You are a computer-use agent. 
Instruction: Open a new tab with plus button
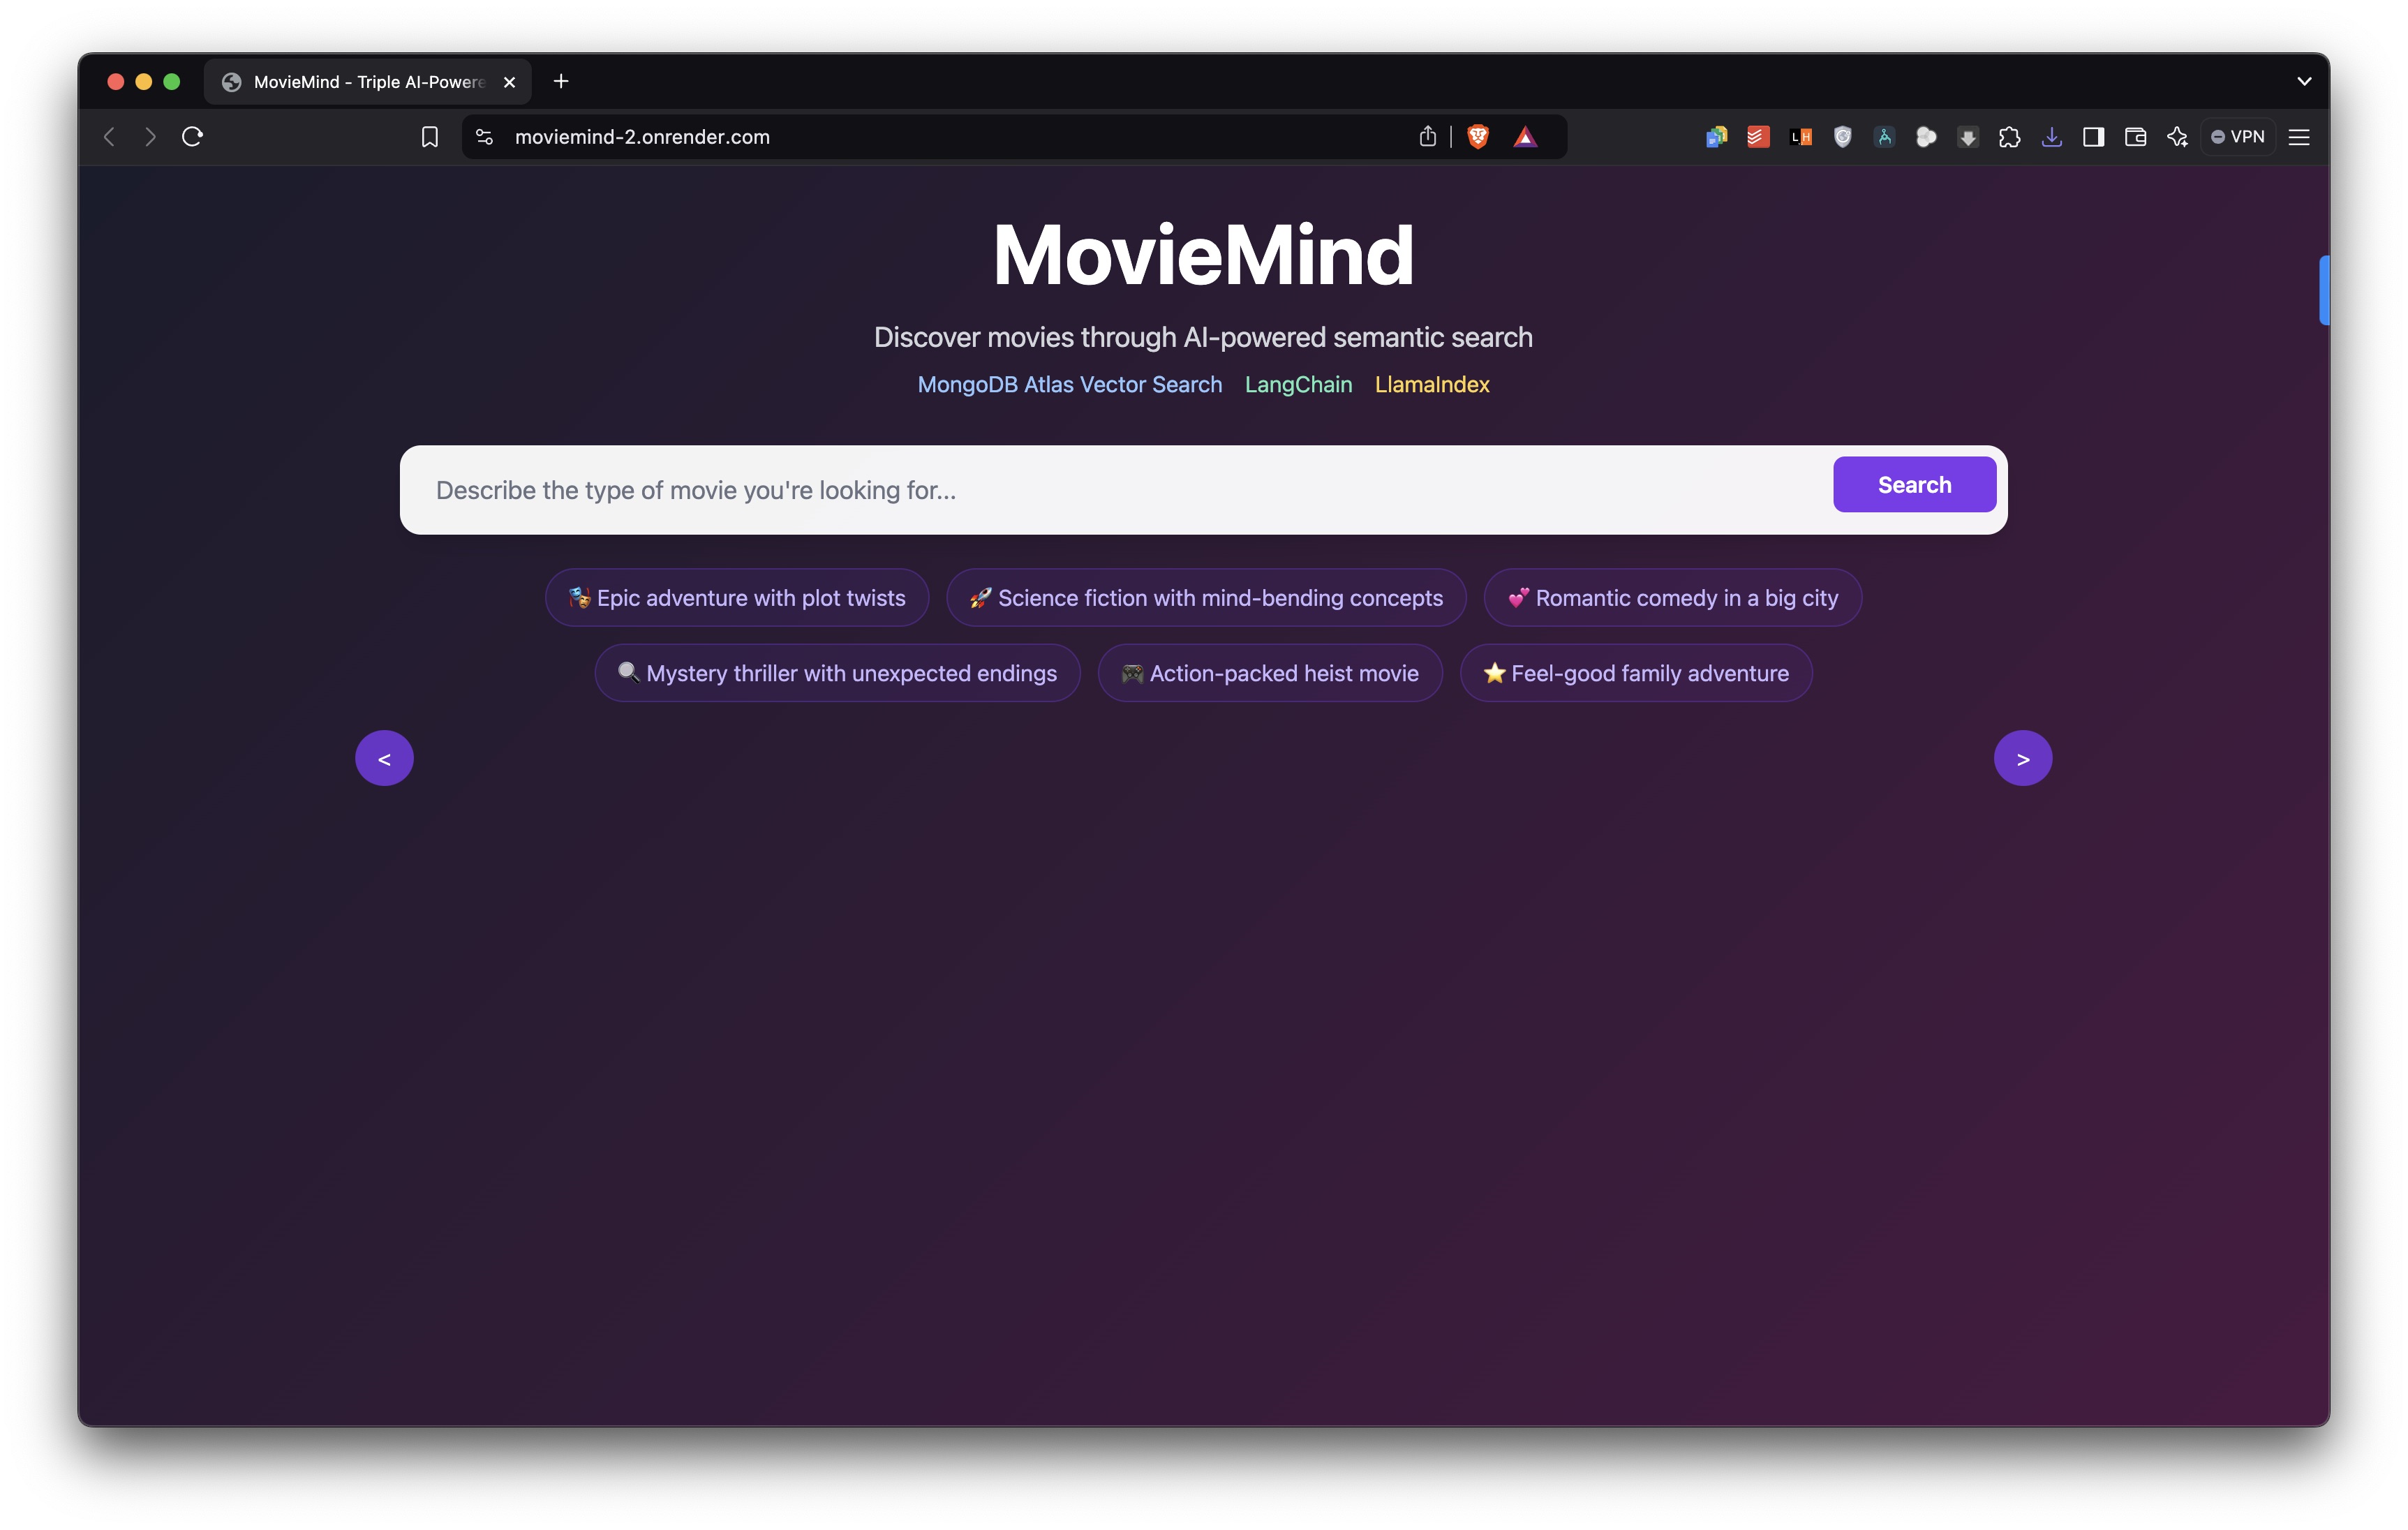(x=561, y=81)
